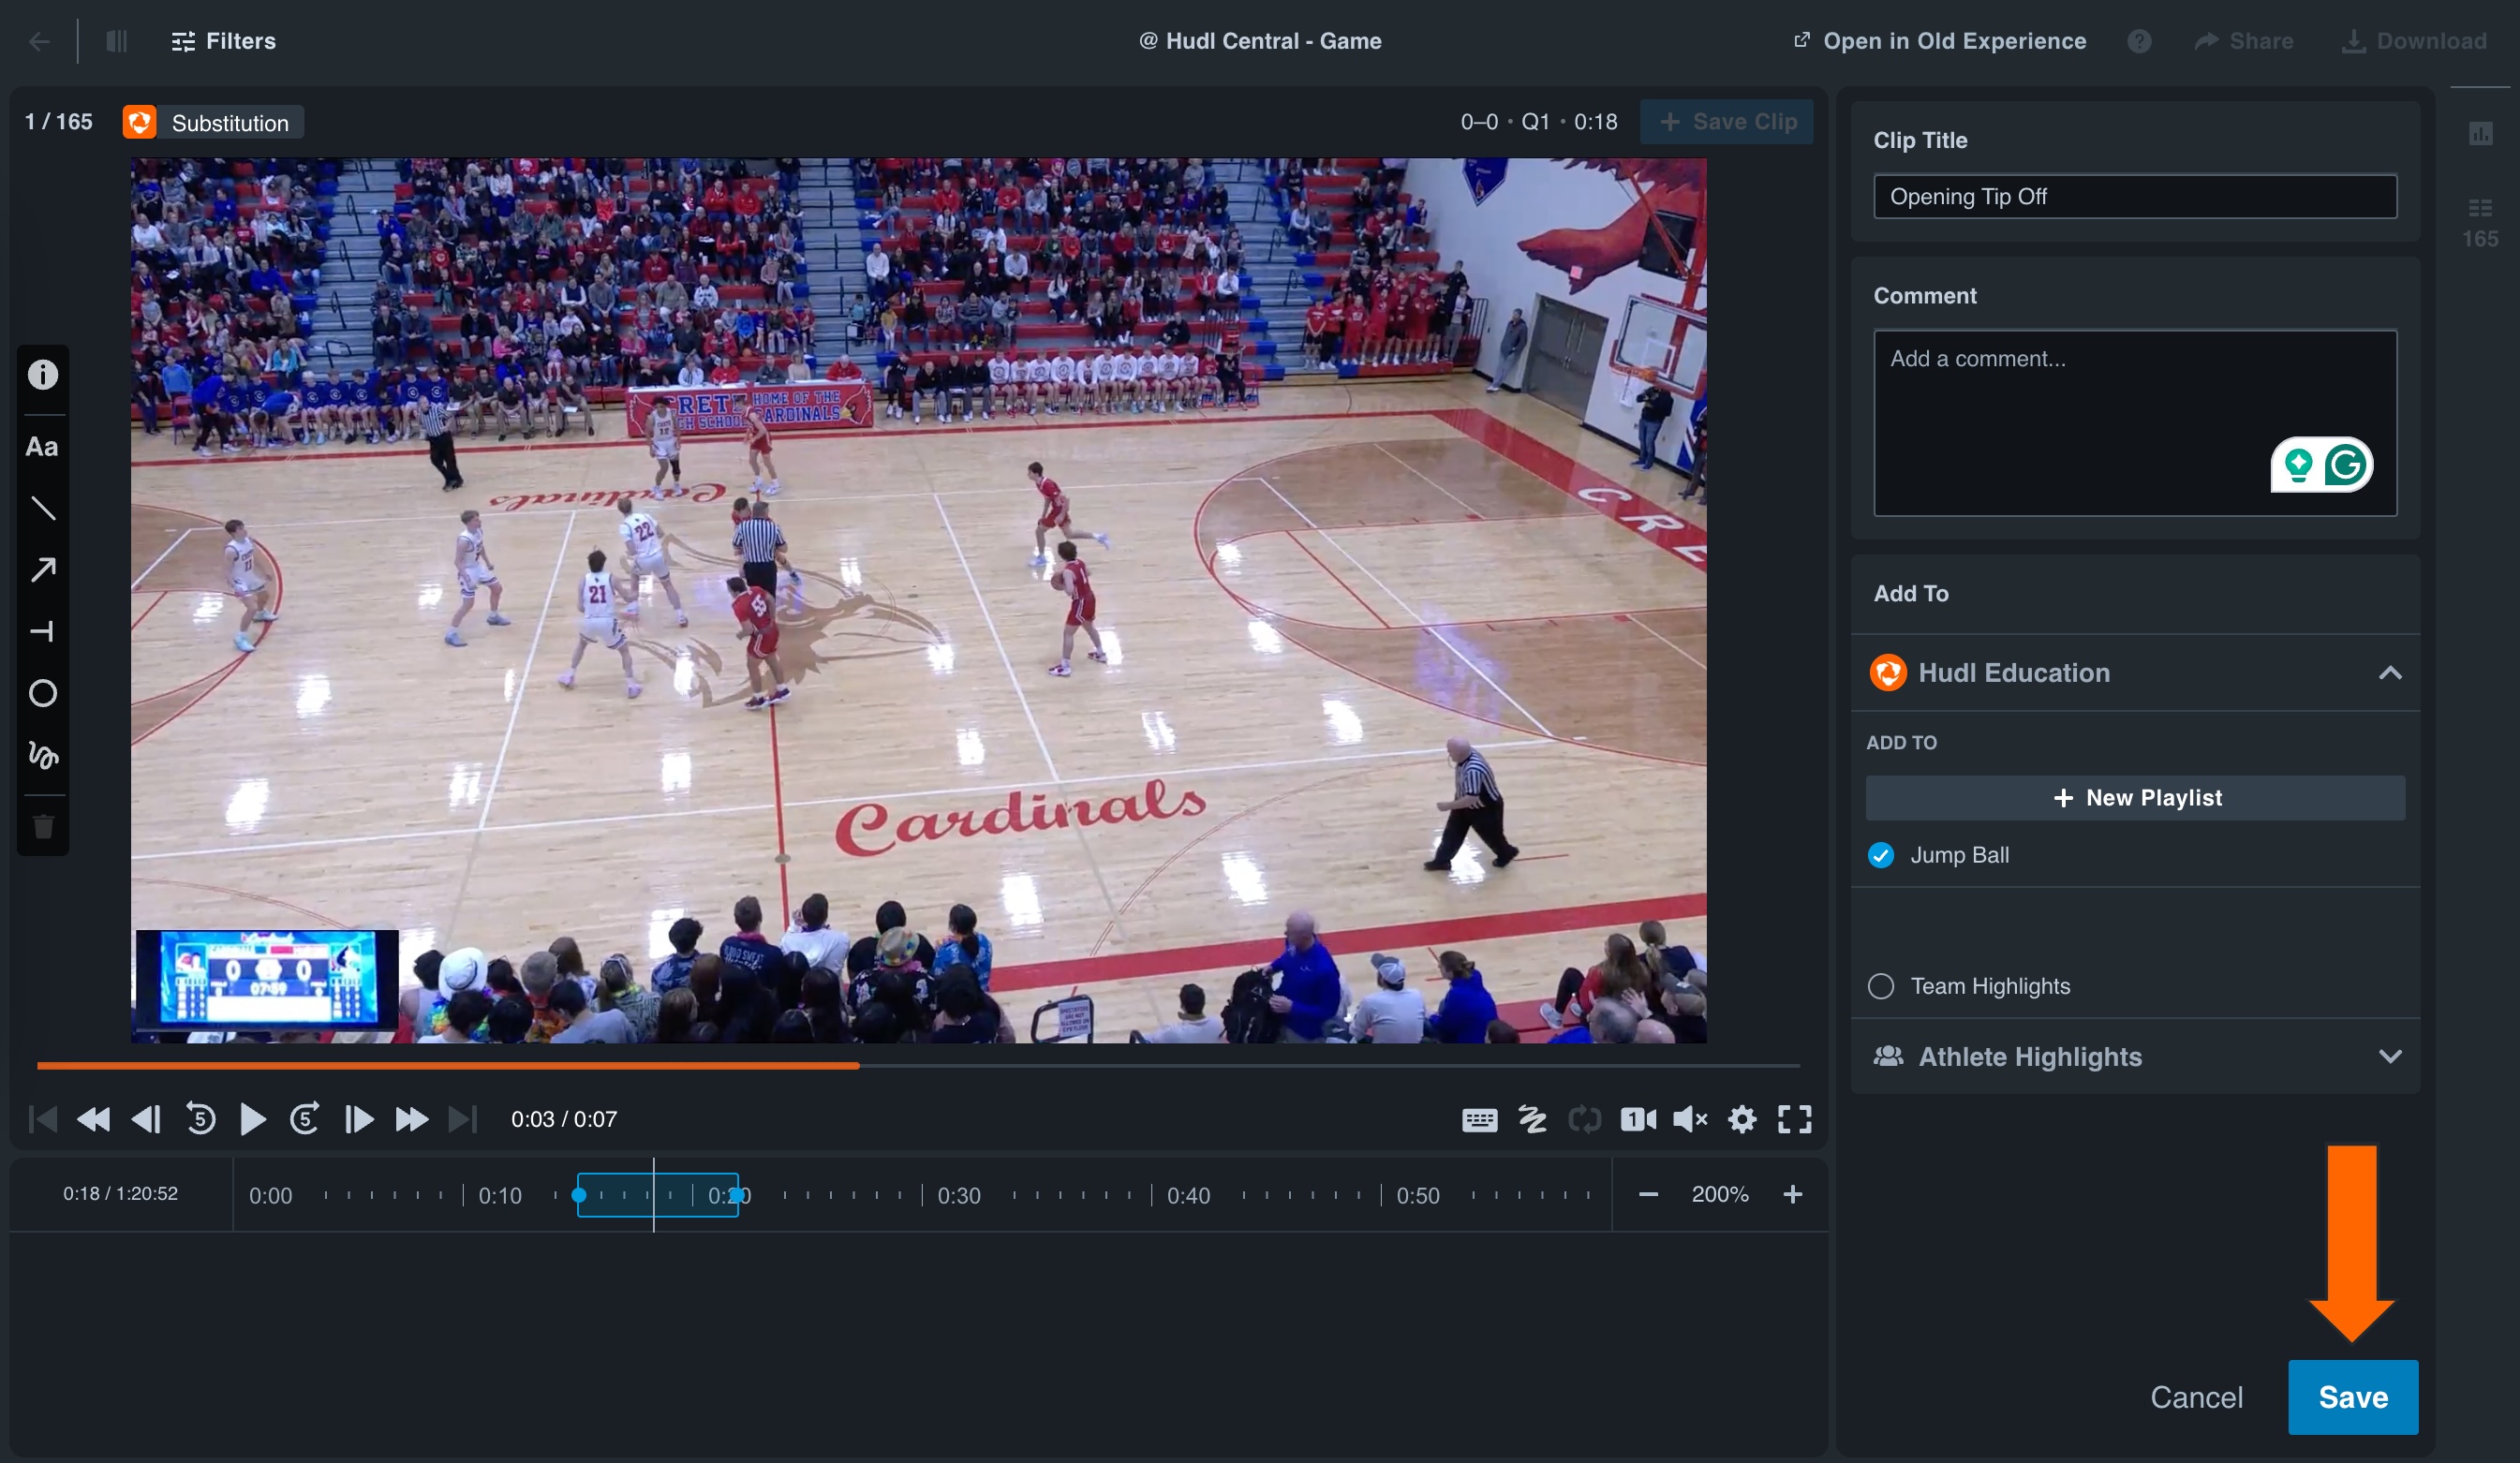Delete annotations with the trash icon
2520x1463 pixels.
click(43, 826)
